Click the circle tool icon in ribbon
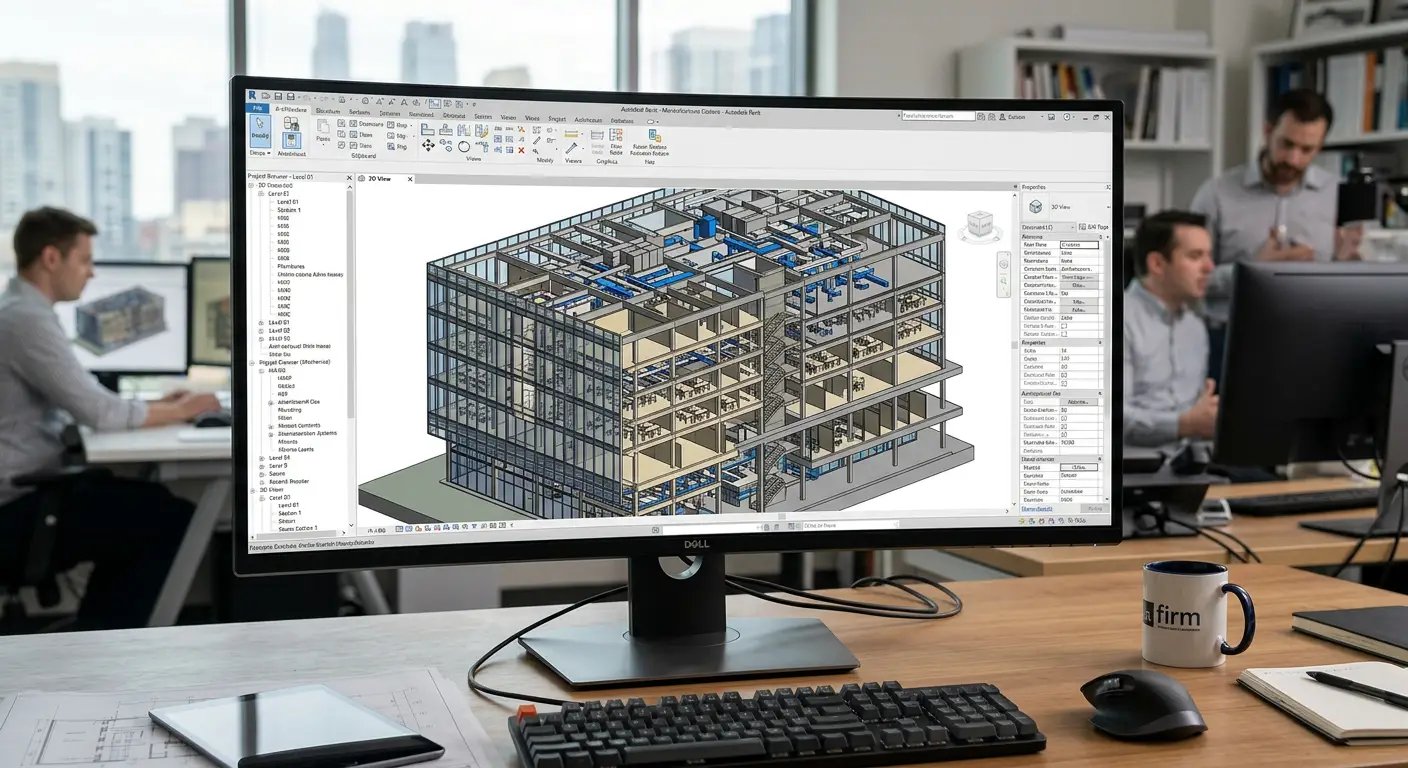This screenshot has width=1408, height=768. point(464,147)
